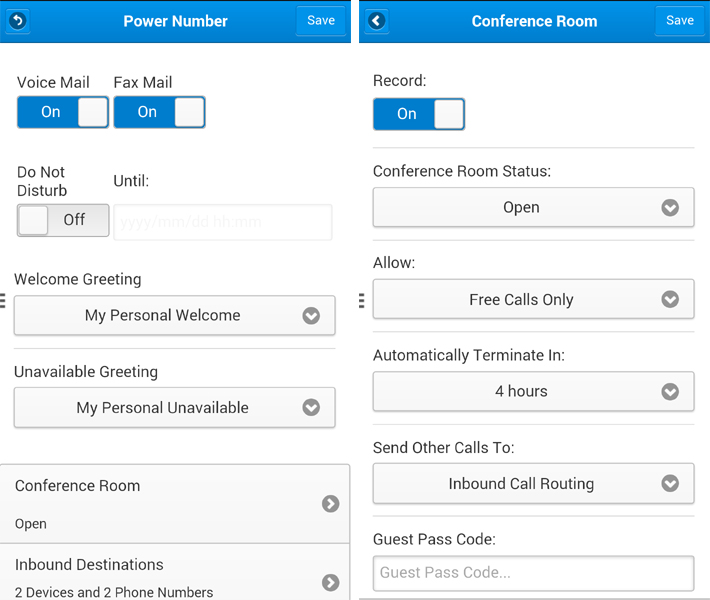Tap the back arrow on Power Number screen
710x600 pixels.
click(18, 21)
